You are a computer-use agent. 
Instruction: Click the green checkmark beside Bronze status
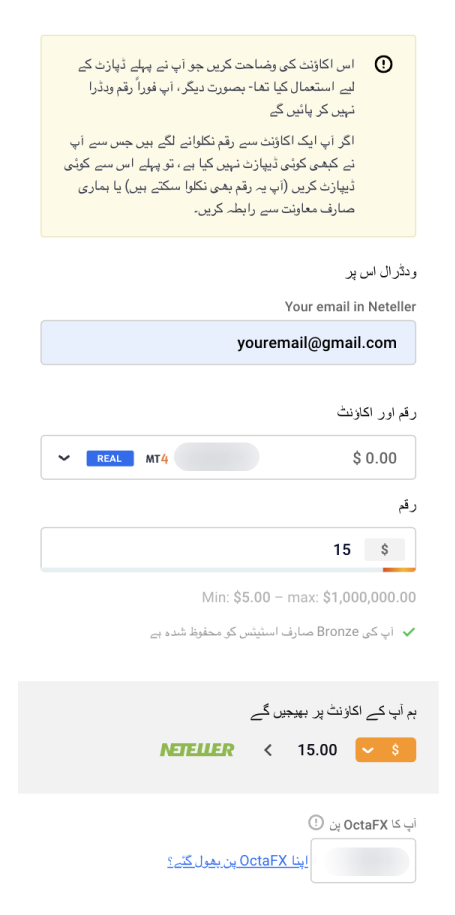(408, 631)
